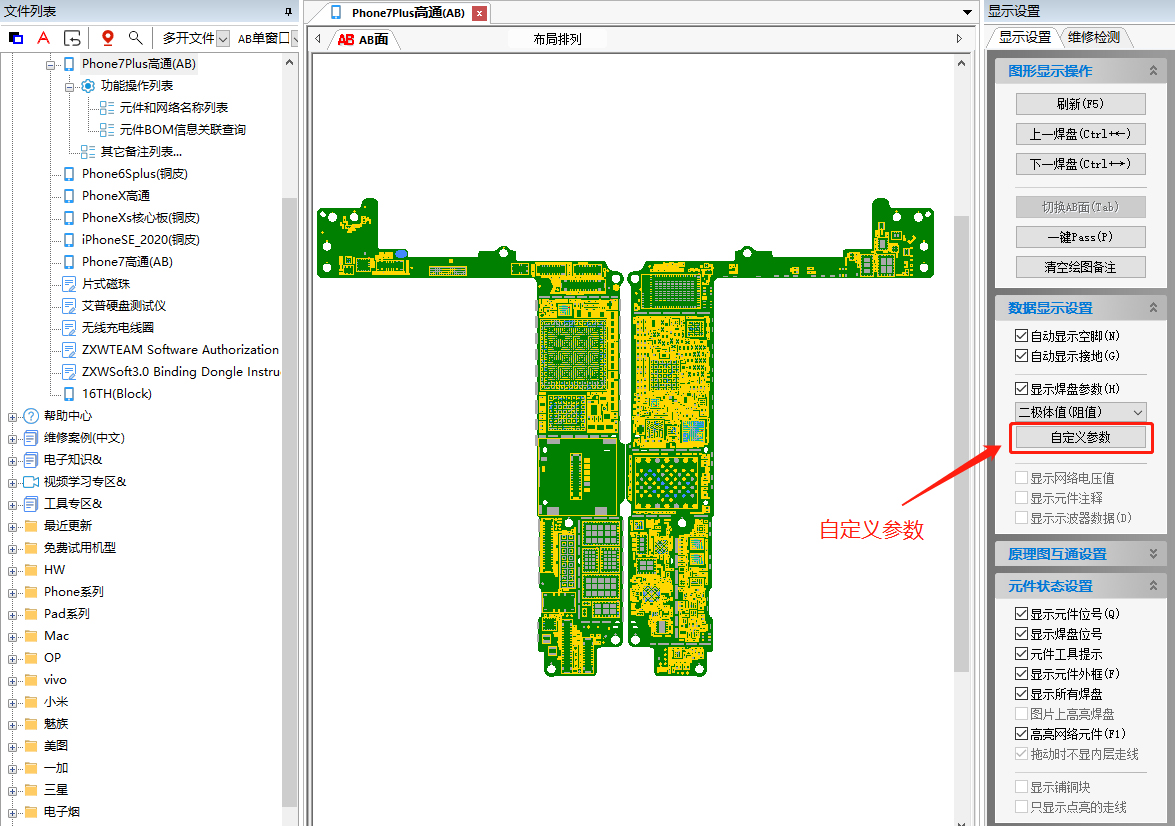1175x826 pixels.
Task: Open the 二极体值(阻值) dropdown
Action: tap(1138, 412)
